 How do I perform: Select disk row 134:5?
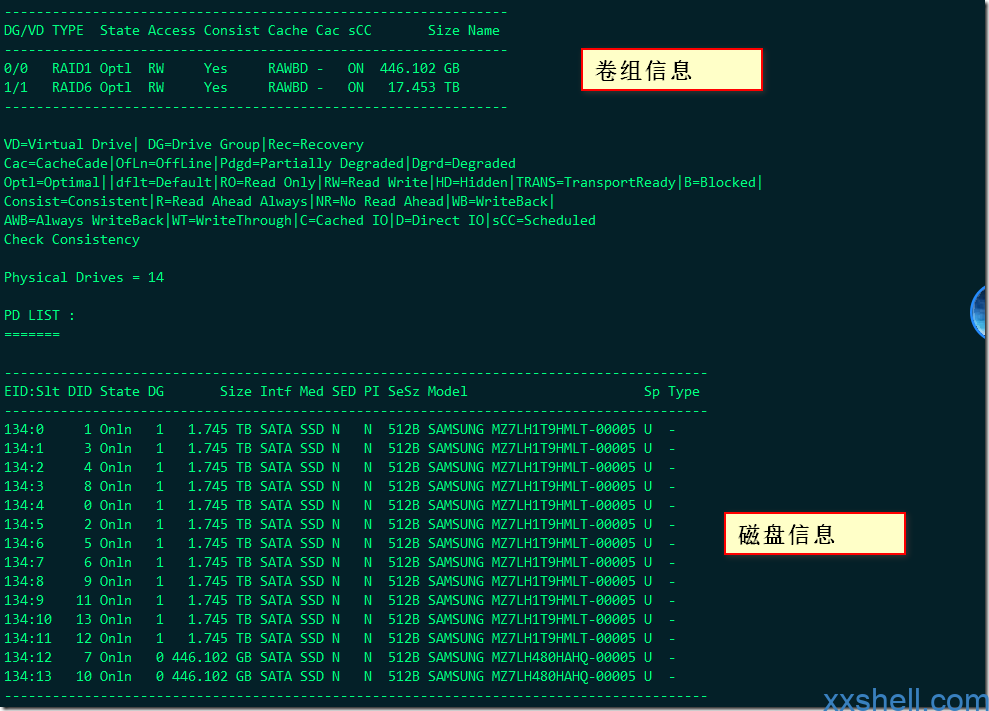coord(340,524)
